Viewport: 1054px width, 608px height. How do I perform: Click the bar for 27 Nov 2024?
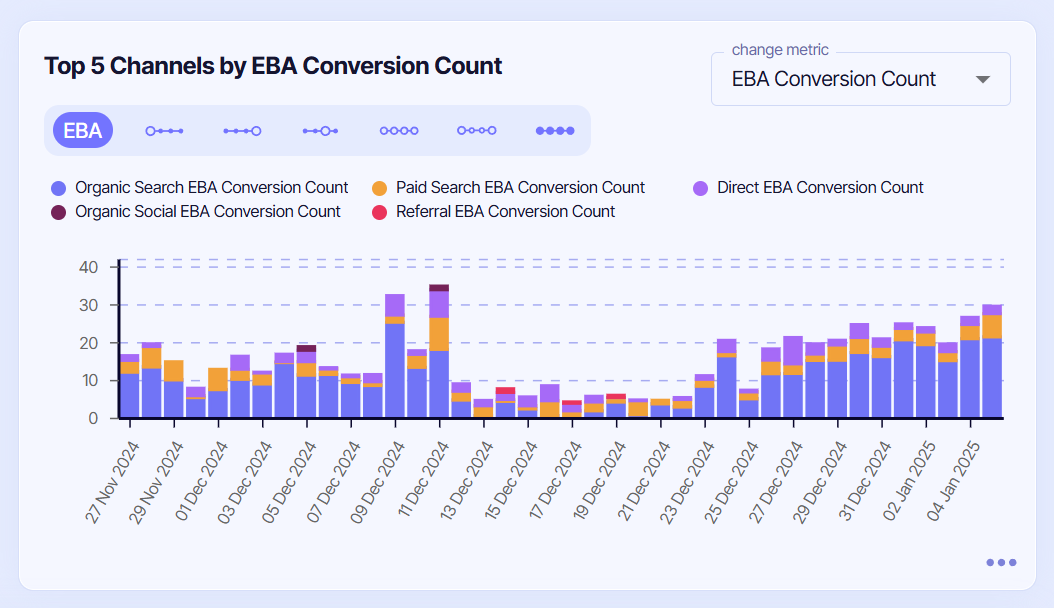pos(130,386)
